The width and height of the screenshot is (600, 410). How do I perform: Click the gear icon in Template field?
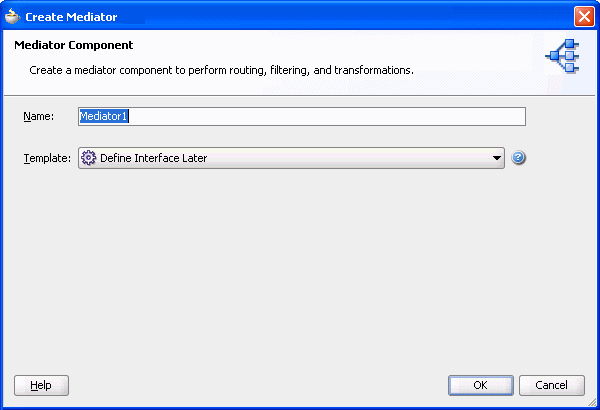(88, 158)
